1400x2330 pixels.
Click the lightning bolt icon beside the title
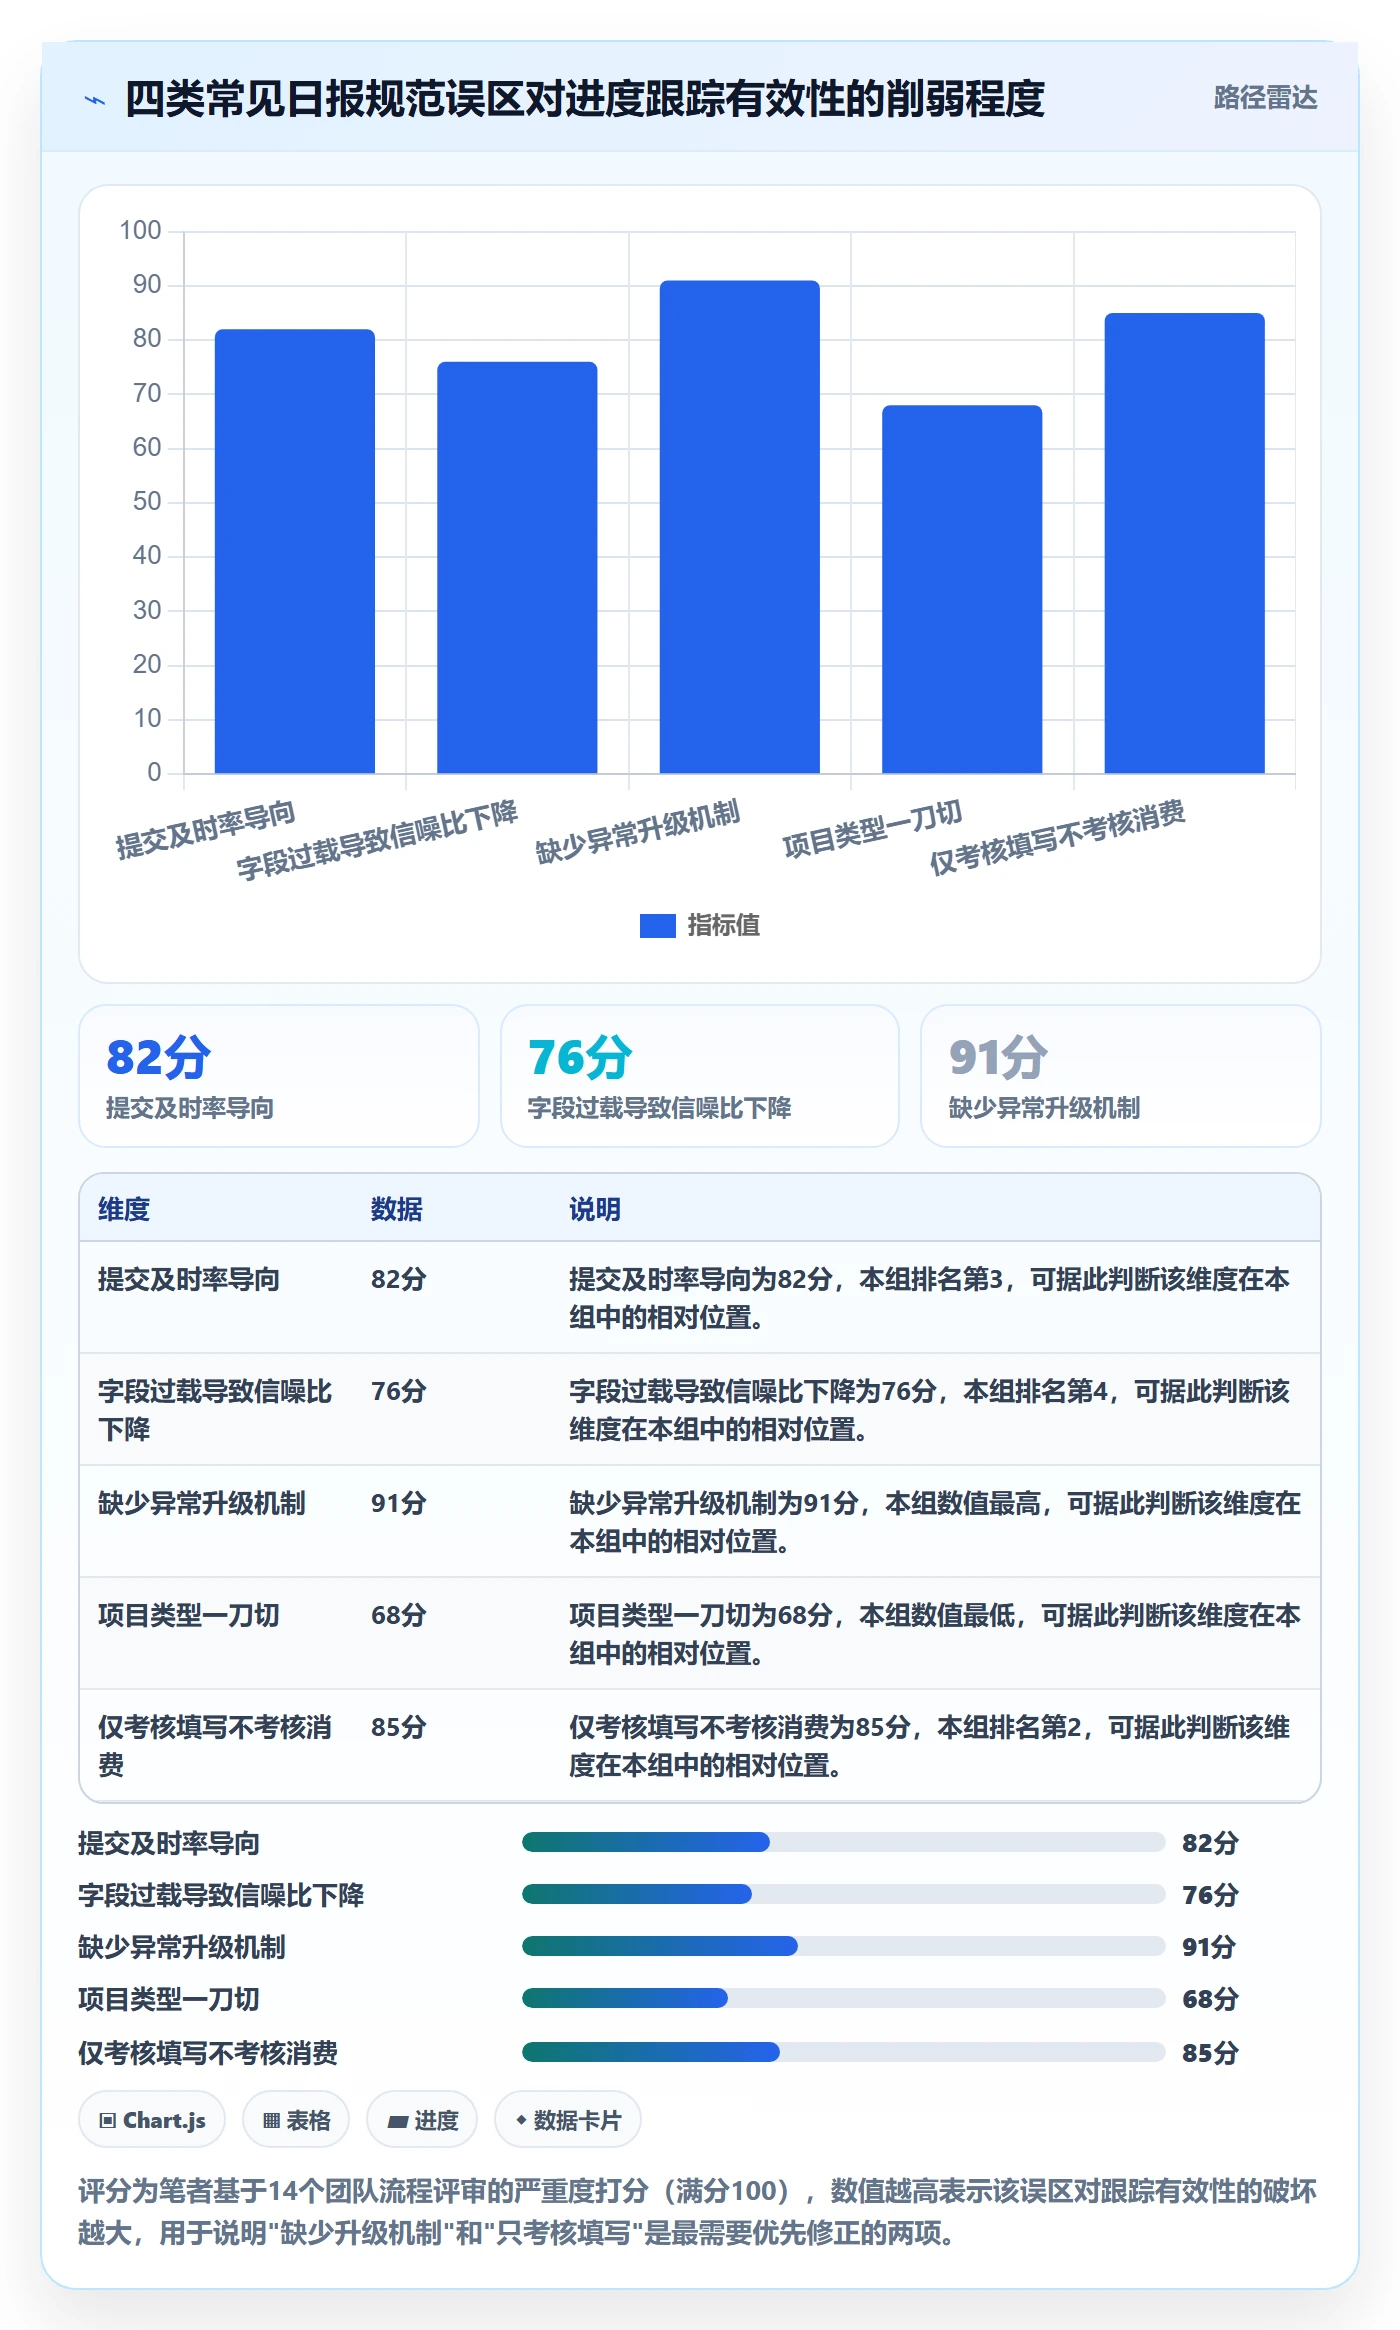click(95, 100)
